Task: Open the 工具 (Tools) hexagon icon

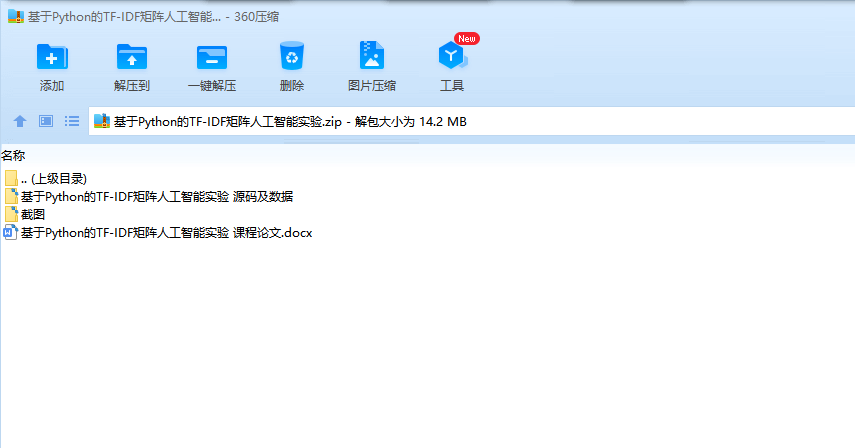Action: coord(452,56)
